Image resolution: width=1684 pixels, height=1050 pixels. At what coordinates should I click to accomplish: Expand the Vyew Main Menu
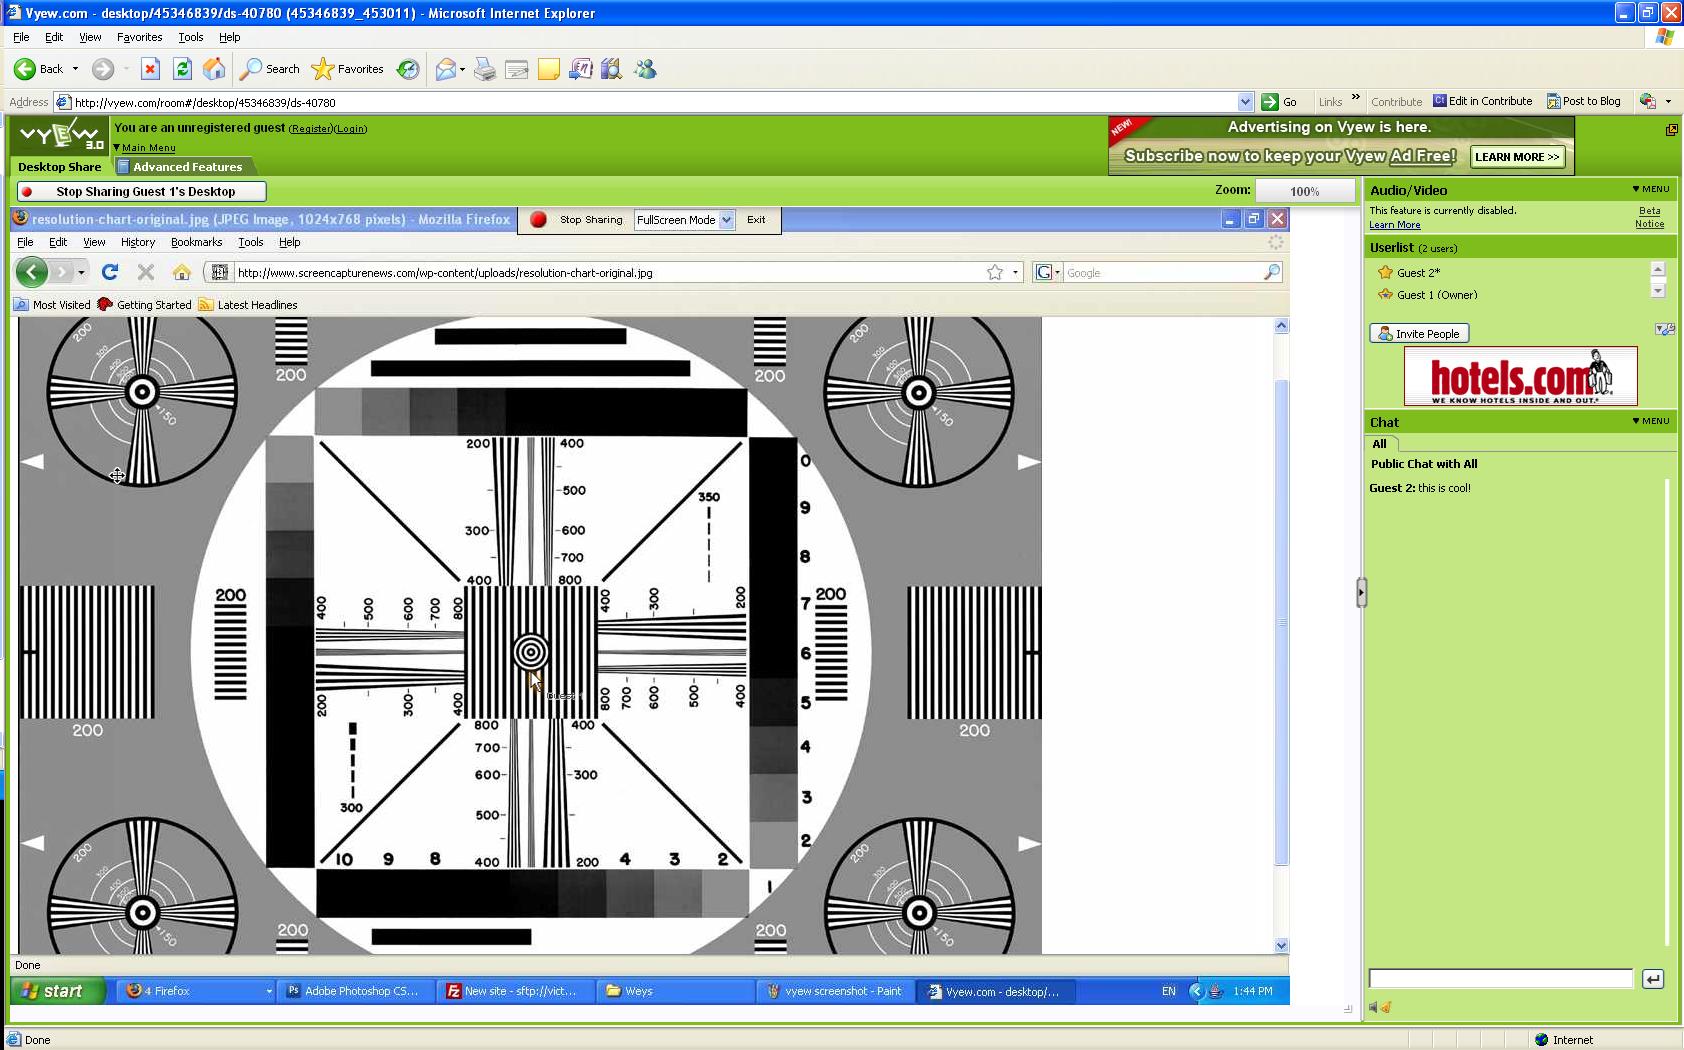[145, 148]
